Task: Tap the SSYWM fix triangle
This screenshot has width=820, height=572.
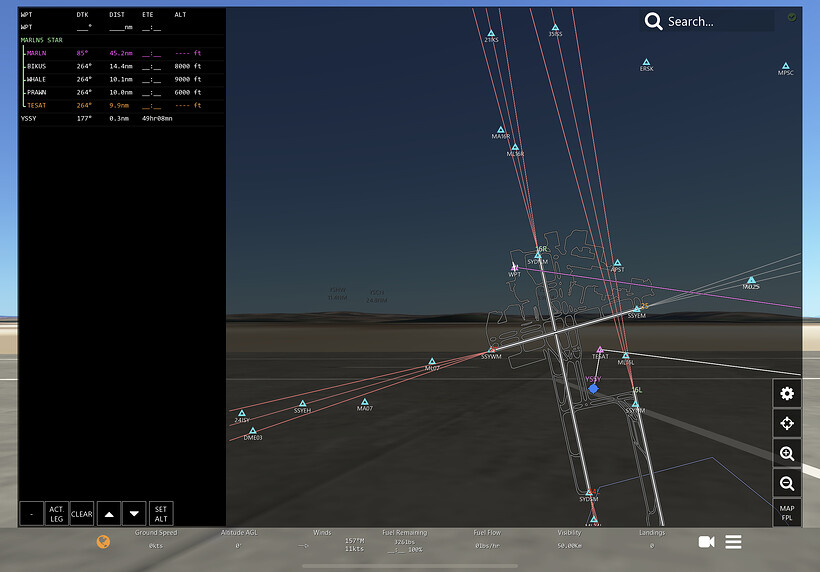Action: tap(492, 350)
